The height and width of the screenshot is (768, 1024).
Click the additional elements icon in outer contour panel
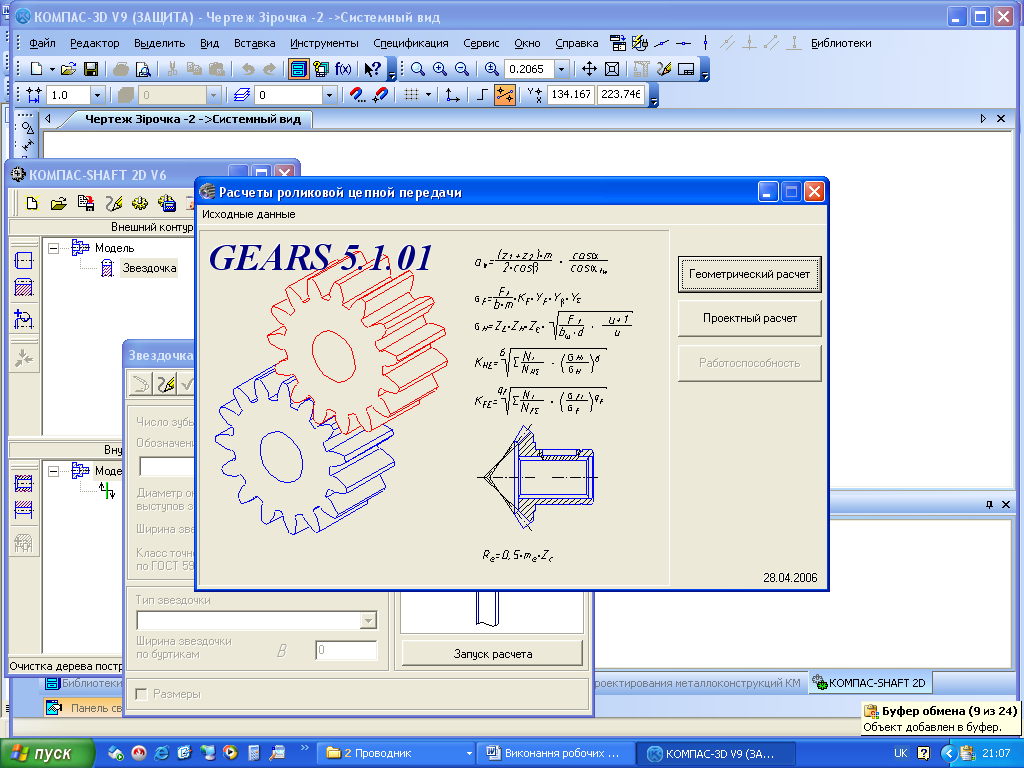coord(24,319)
